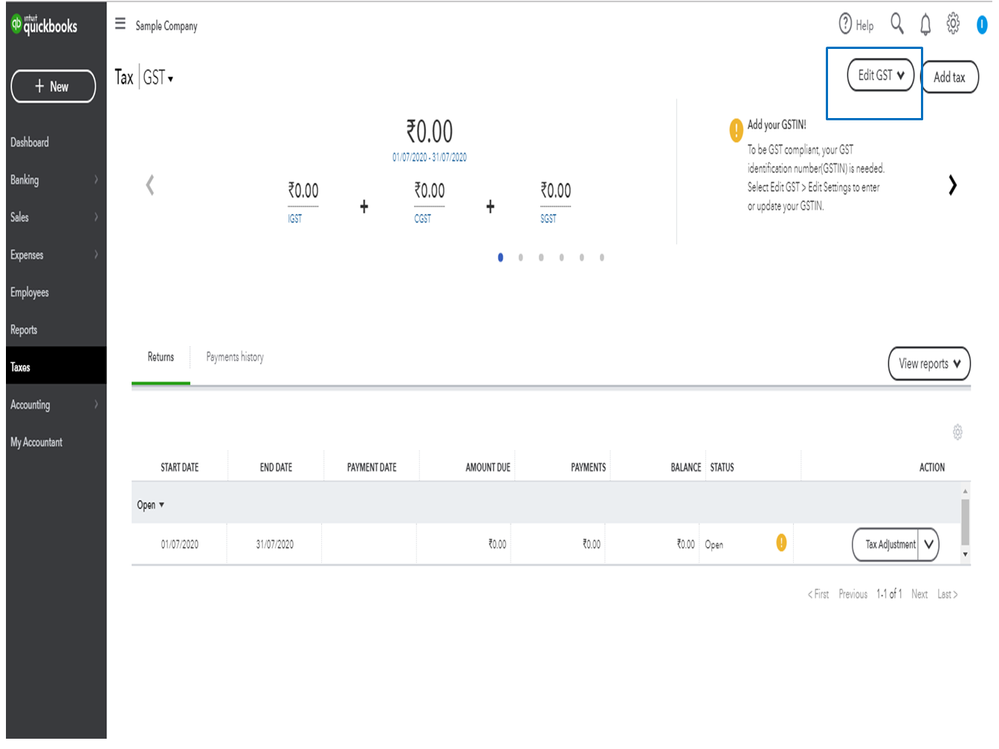
Task: Open the settings gear in header
Action: pyautogui.click(x=952, y=24)
